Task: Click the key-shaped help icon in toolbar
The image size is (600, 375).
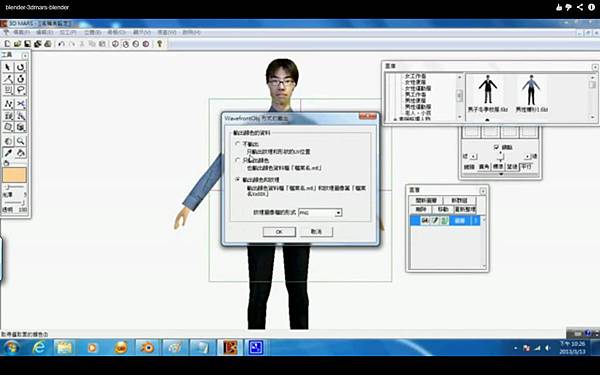Action: coord(160,44)
